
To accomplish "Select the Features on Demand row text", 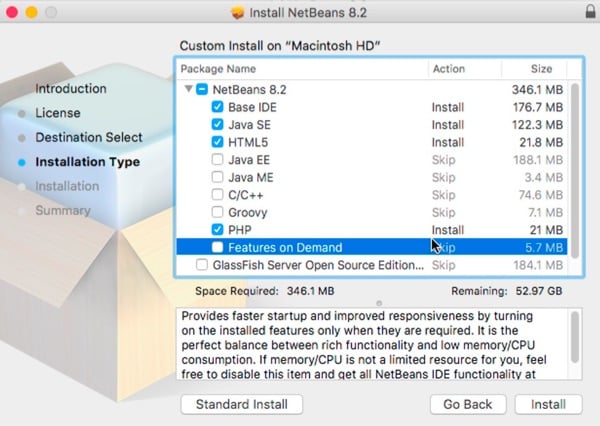I will pyautogui.click(x=285, y=248).
